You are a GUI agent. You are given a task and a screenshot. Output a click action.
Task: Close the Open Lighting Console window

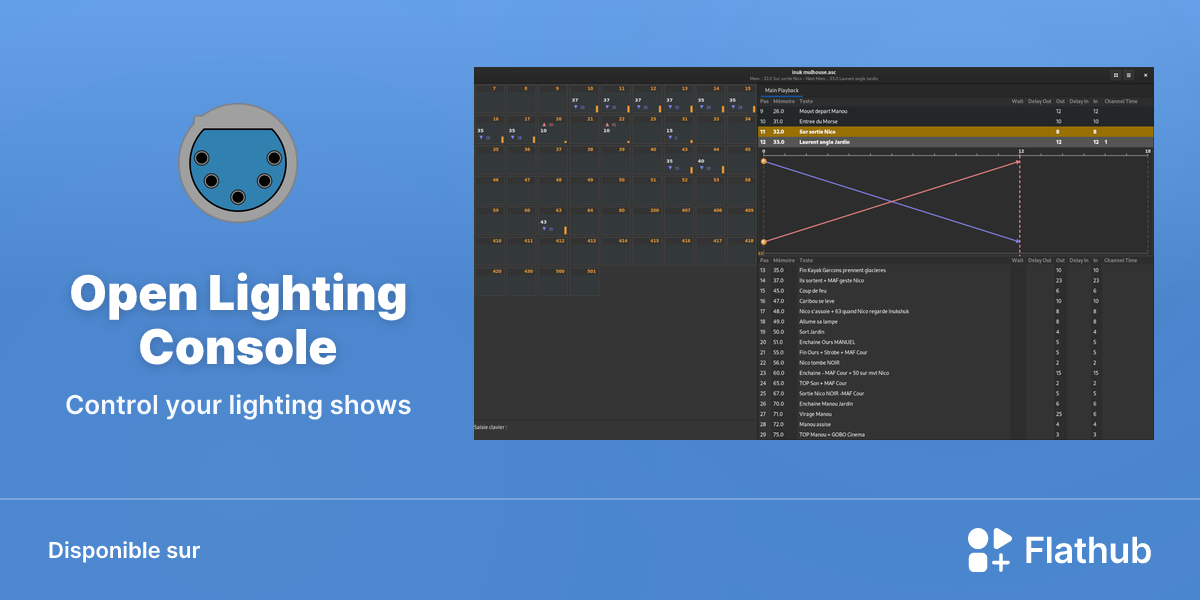pyautogui.click(x=1146, y=75)
